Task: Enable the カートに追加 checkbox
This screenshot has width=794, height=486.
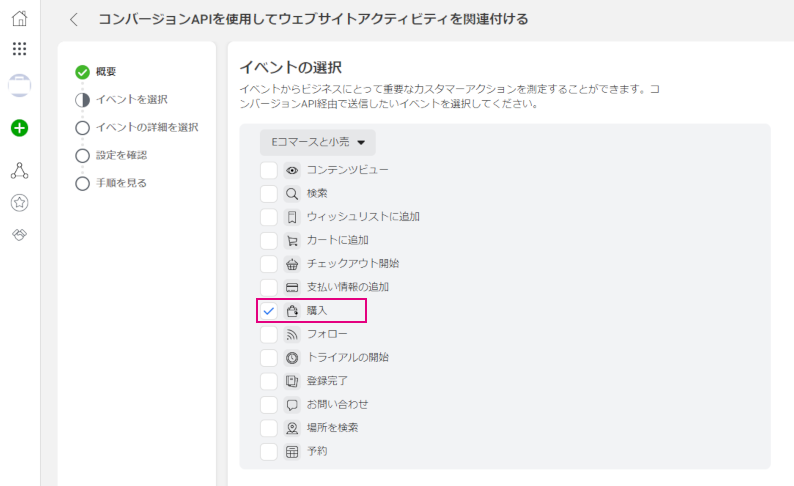Action: pyautogui.click(x=269, y=240)
